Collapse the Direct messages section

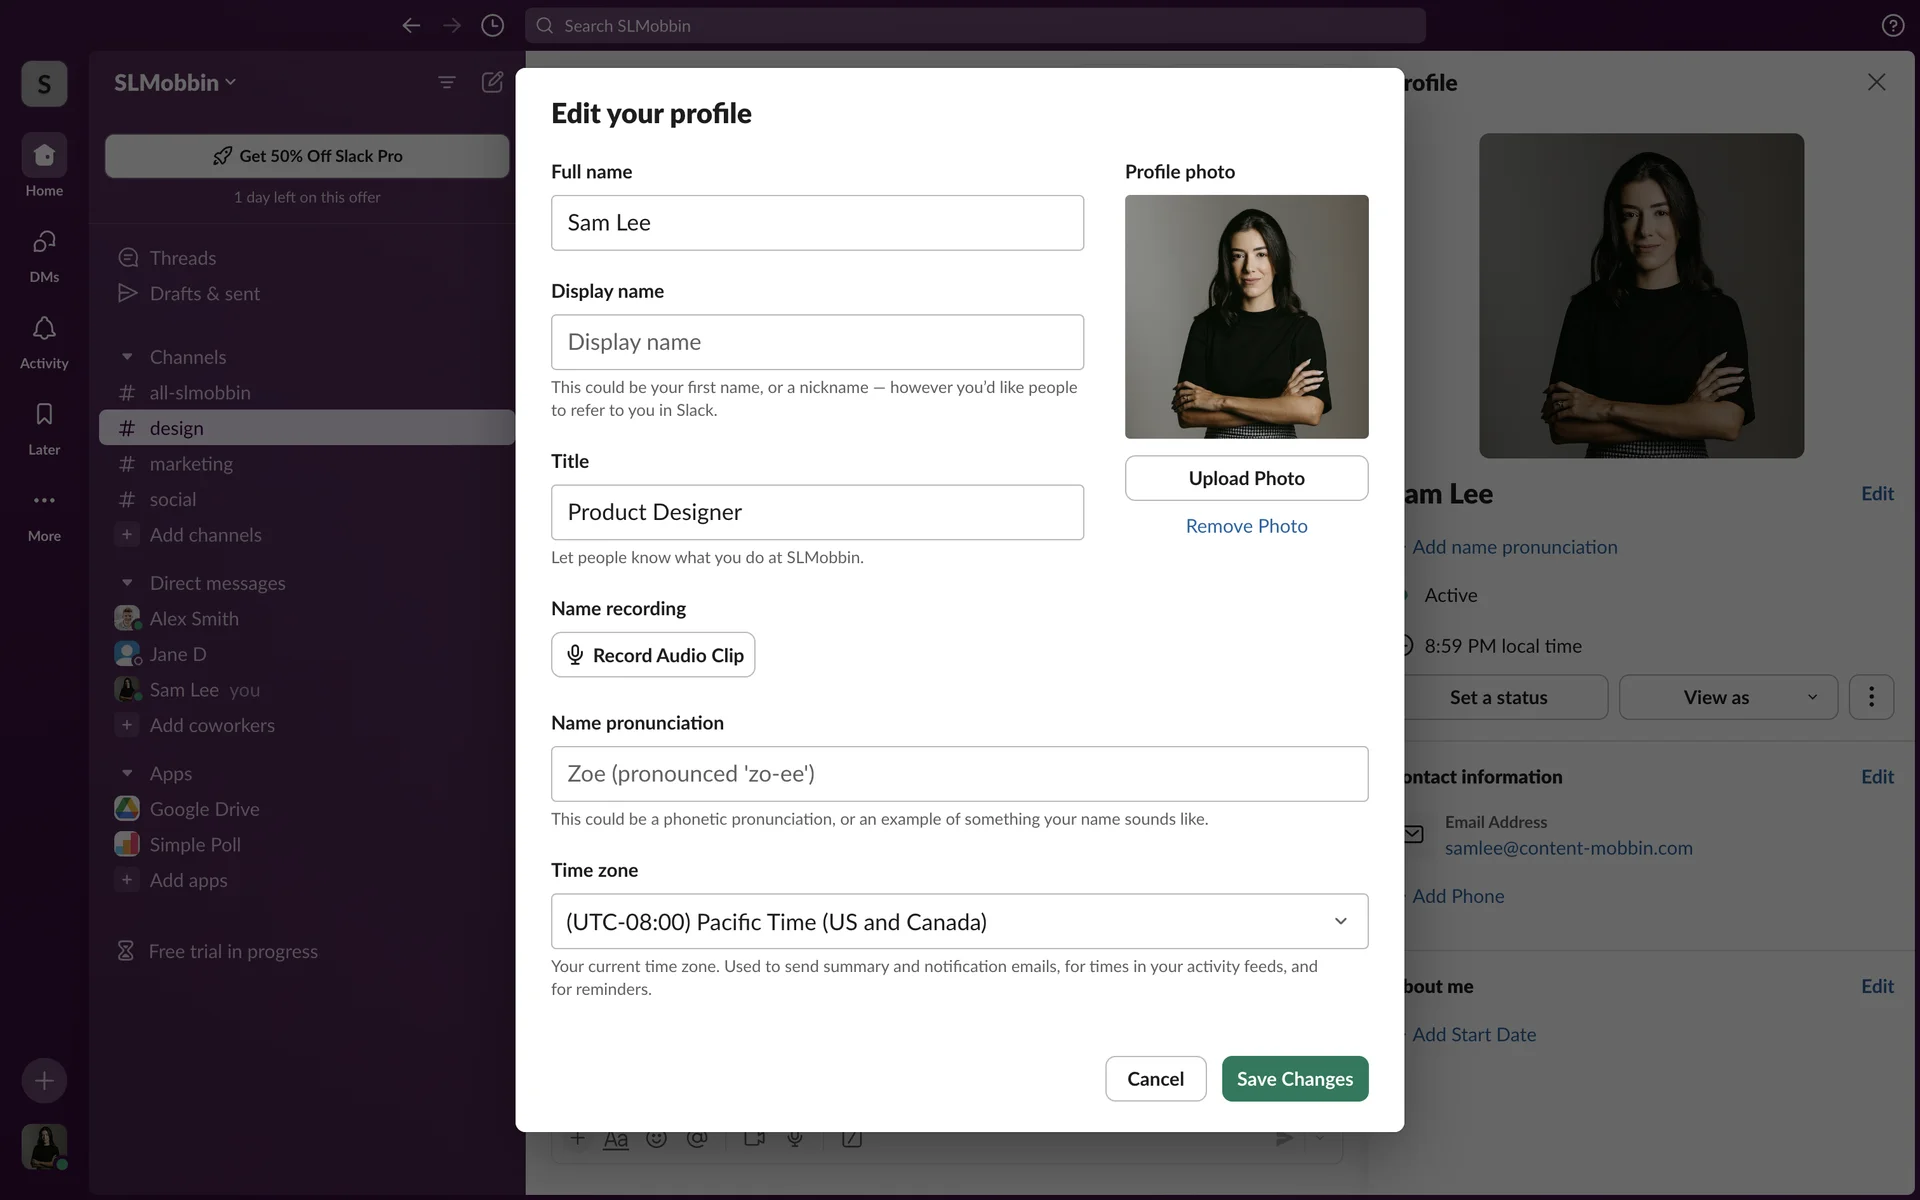pyautogui.click(x=127, y=583)
